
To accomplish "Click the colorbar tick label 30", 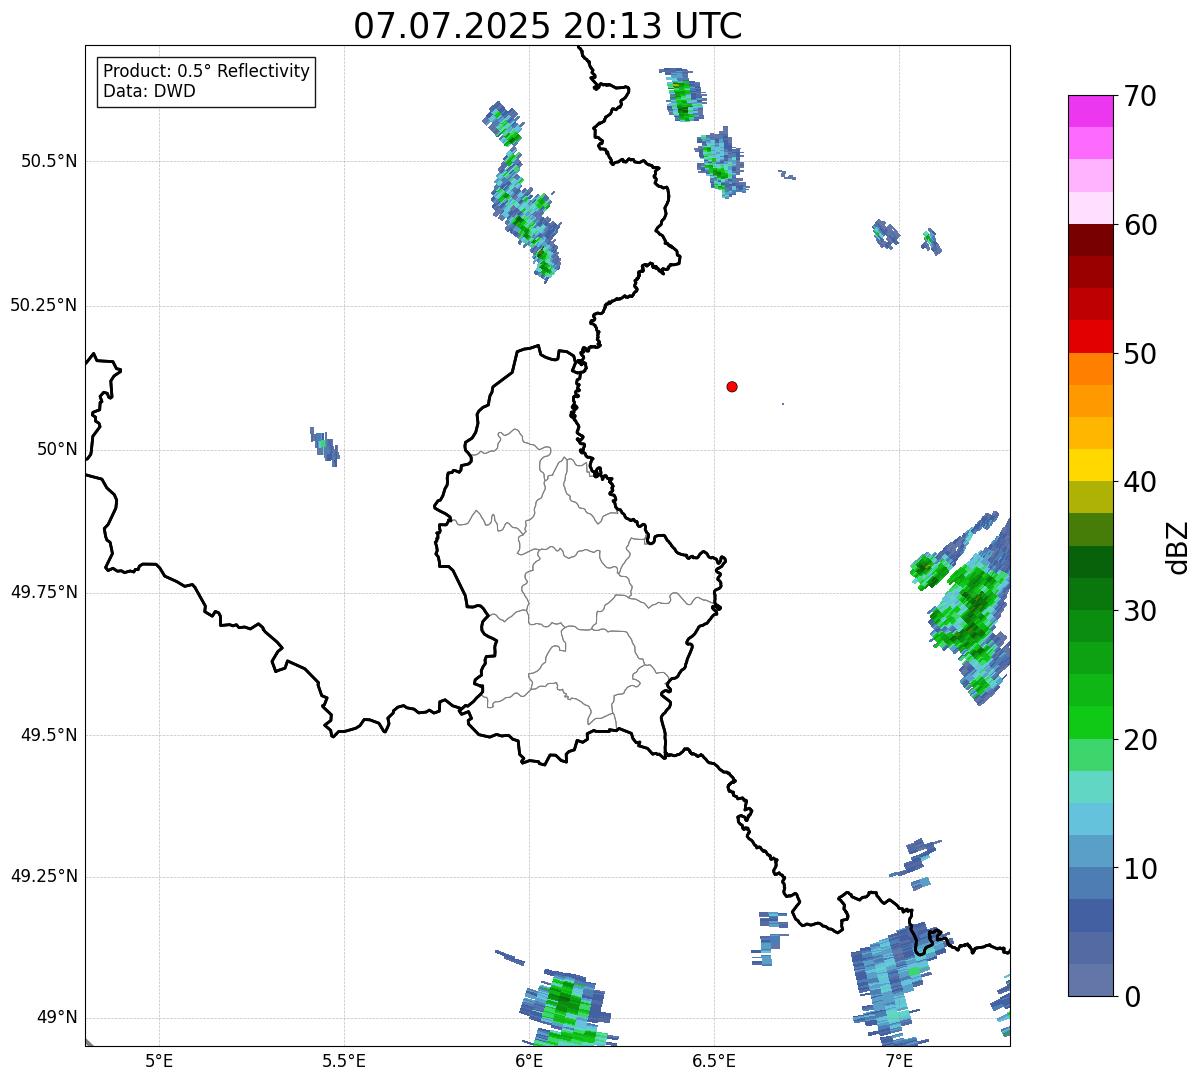I will pos(1141,611).
